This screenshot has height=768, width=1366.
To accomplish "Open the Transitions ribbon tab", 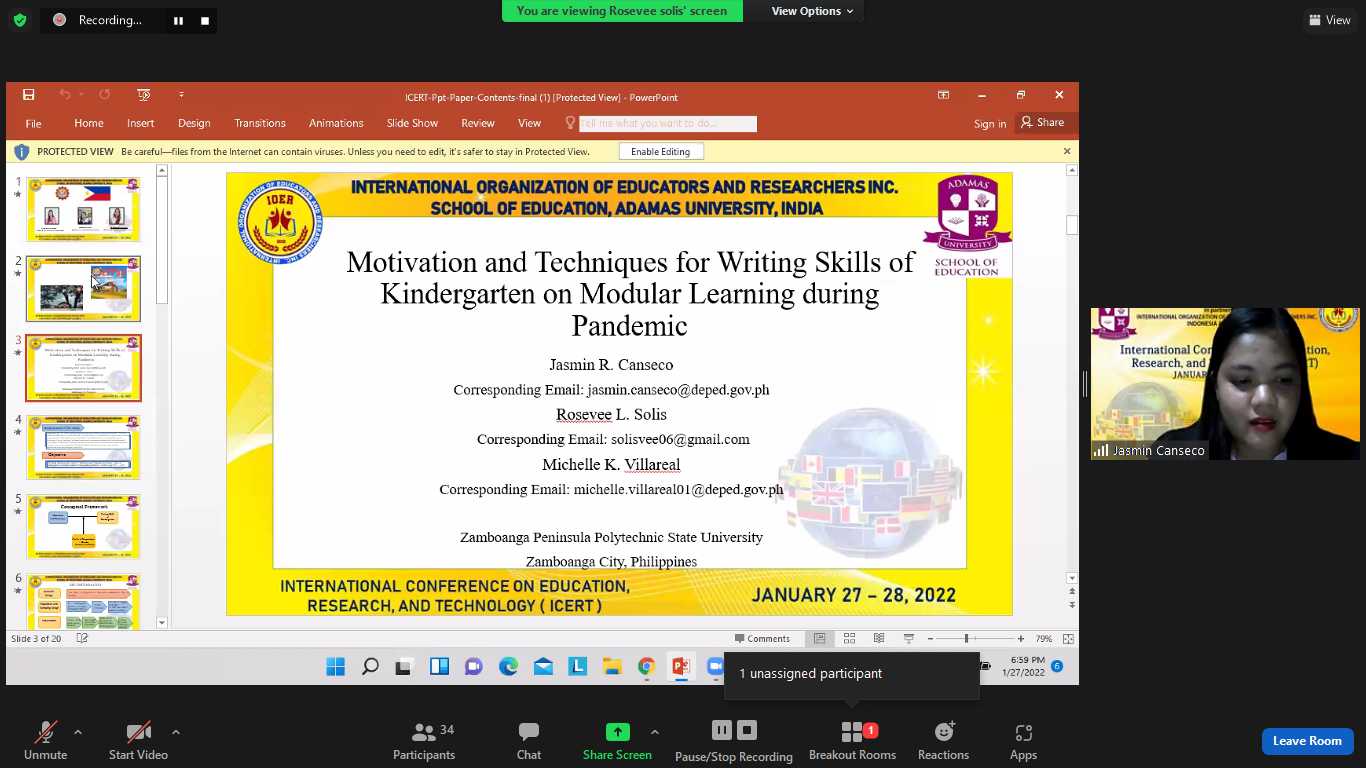I will point(260,123).
